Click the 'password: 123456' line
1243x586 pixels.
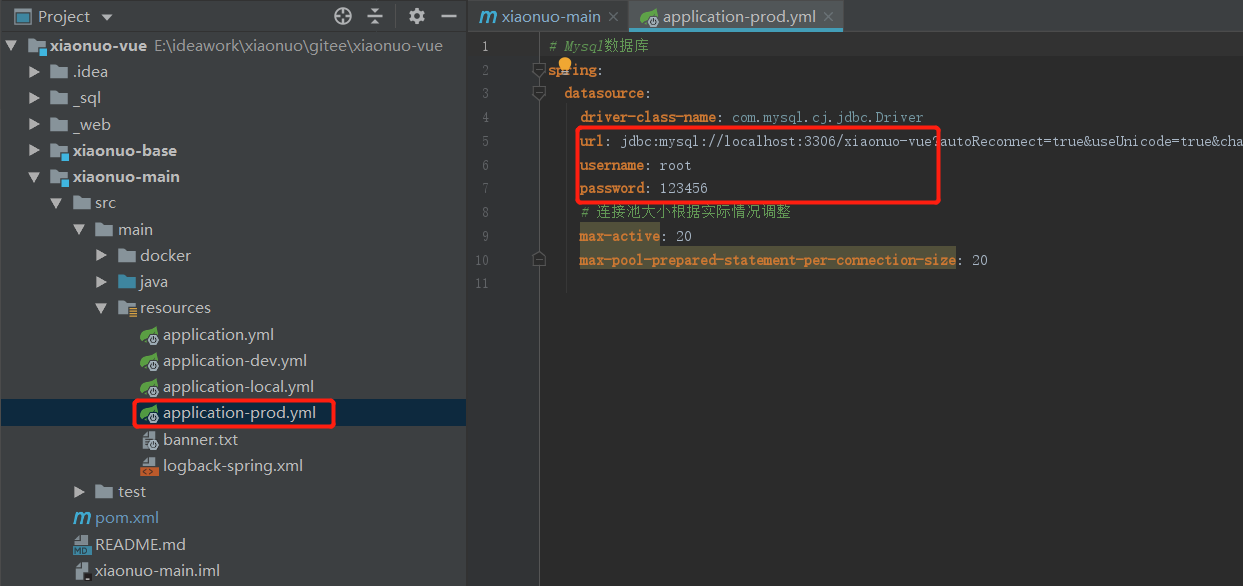643,189
